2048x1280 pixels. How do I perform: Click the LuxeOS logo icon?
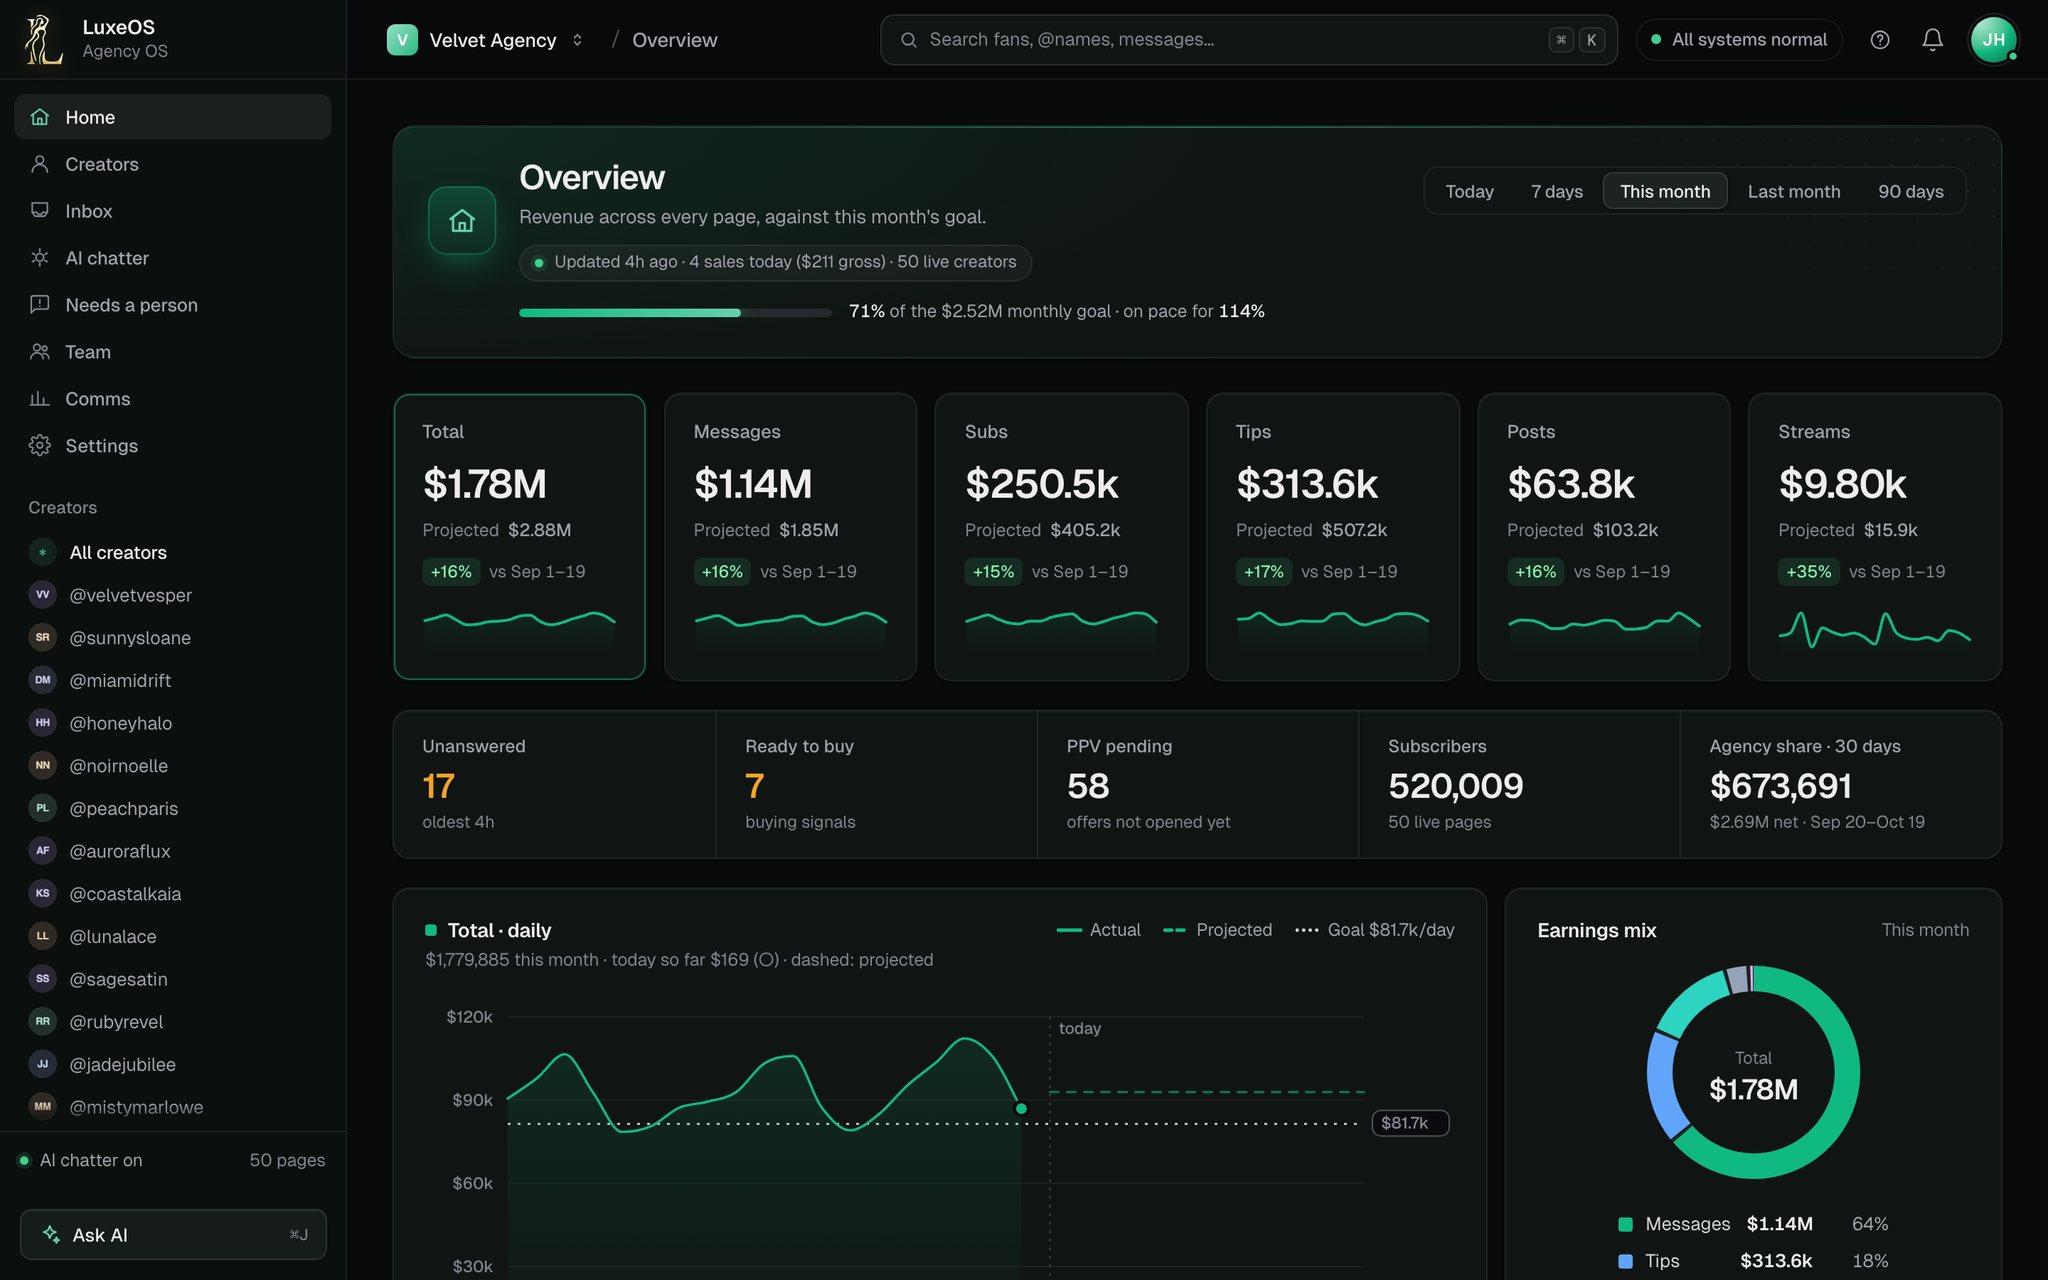(43, 40)
